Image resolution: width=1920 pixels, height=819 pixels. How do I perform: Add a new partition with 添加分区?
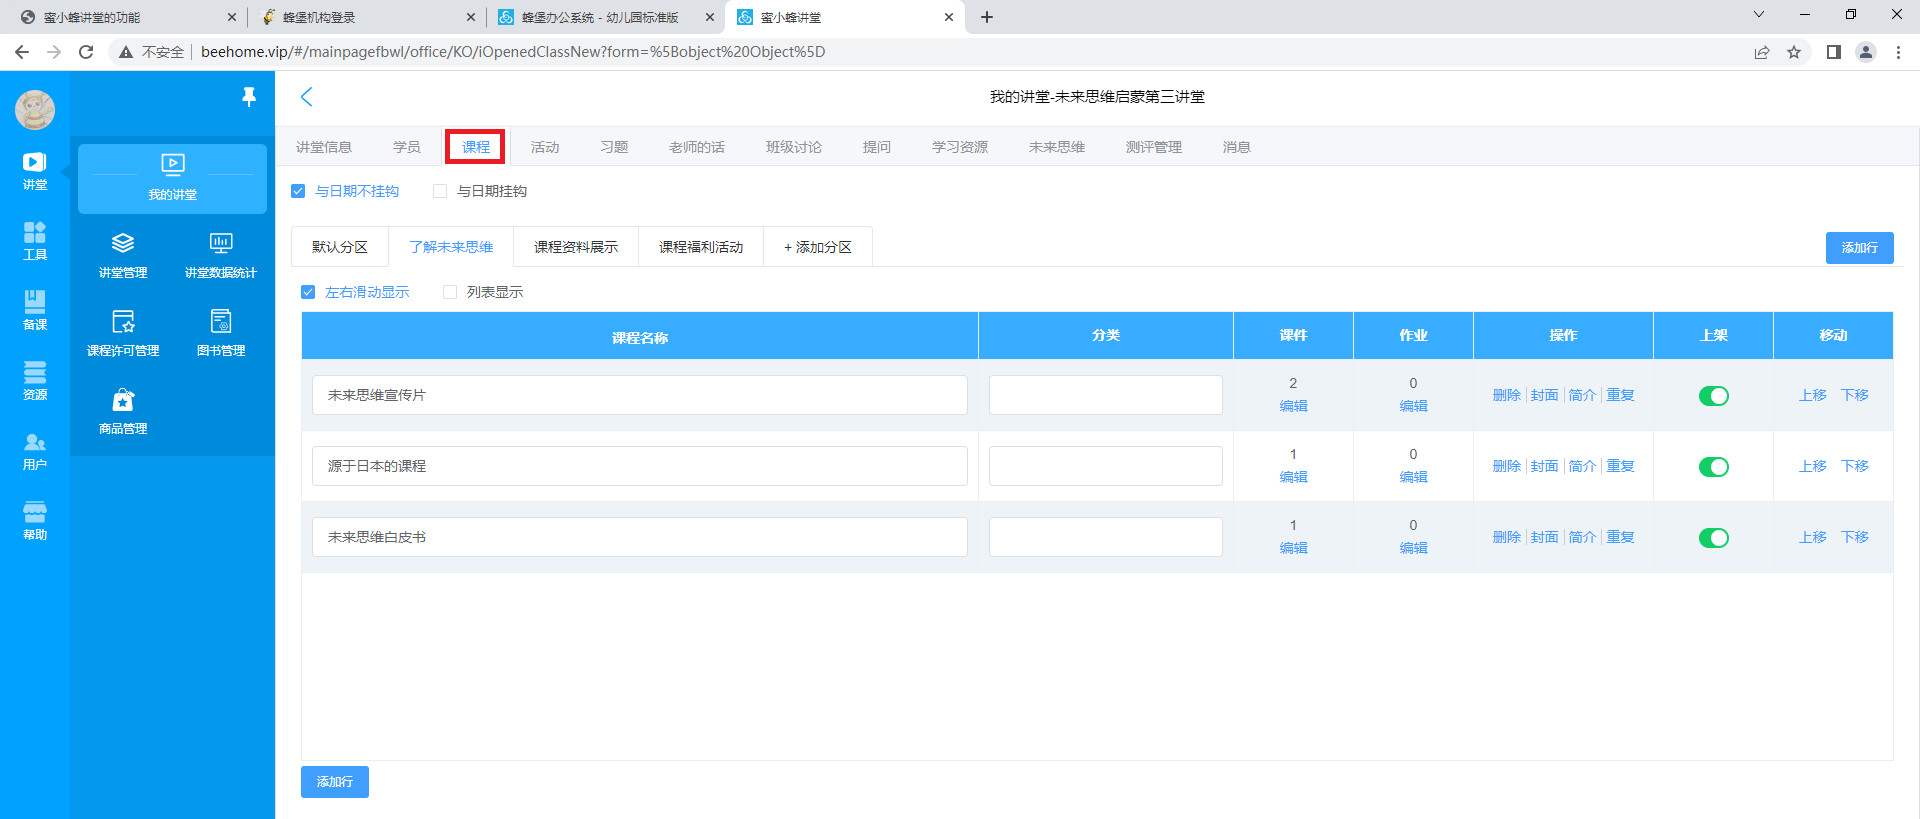tap(818, 247)
